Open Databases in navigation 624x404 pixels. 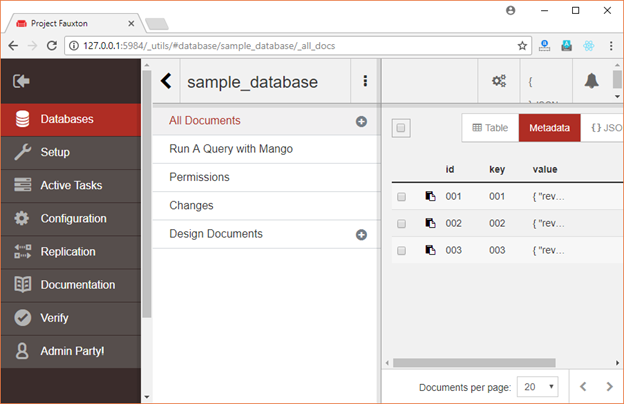tap(71, 120)
